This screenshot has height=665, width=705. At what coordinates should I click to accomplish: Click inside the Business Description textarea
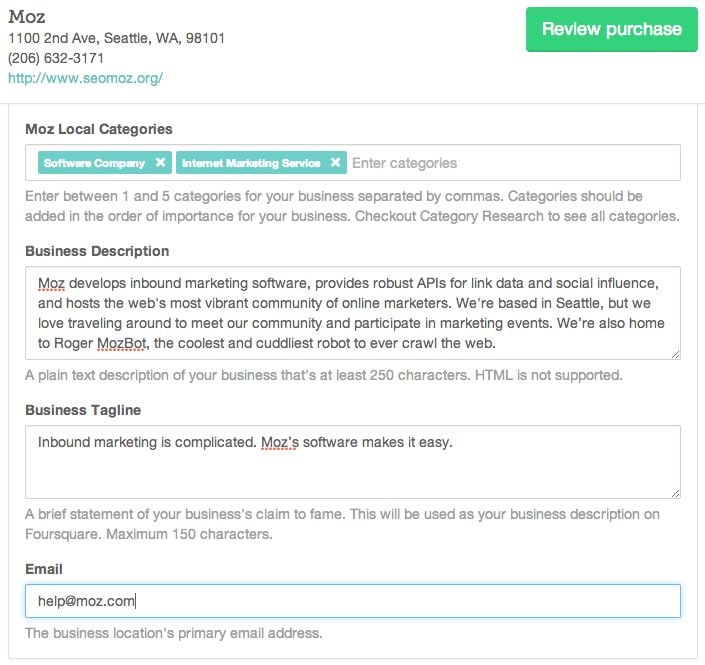click(352, 313)
